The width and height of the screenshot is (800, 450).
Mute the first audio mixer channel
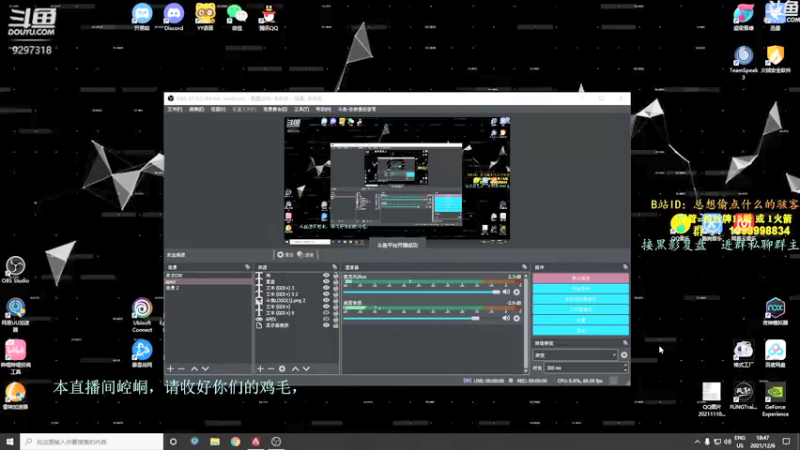pyautogui.click(x=506, y=292)
